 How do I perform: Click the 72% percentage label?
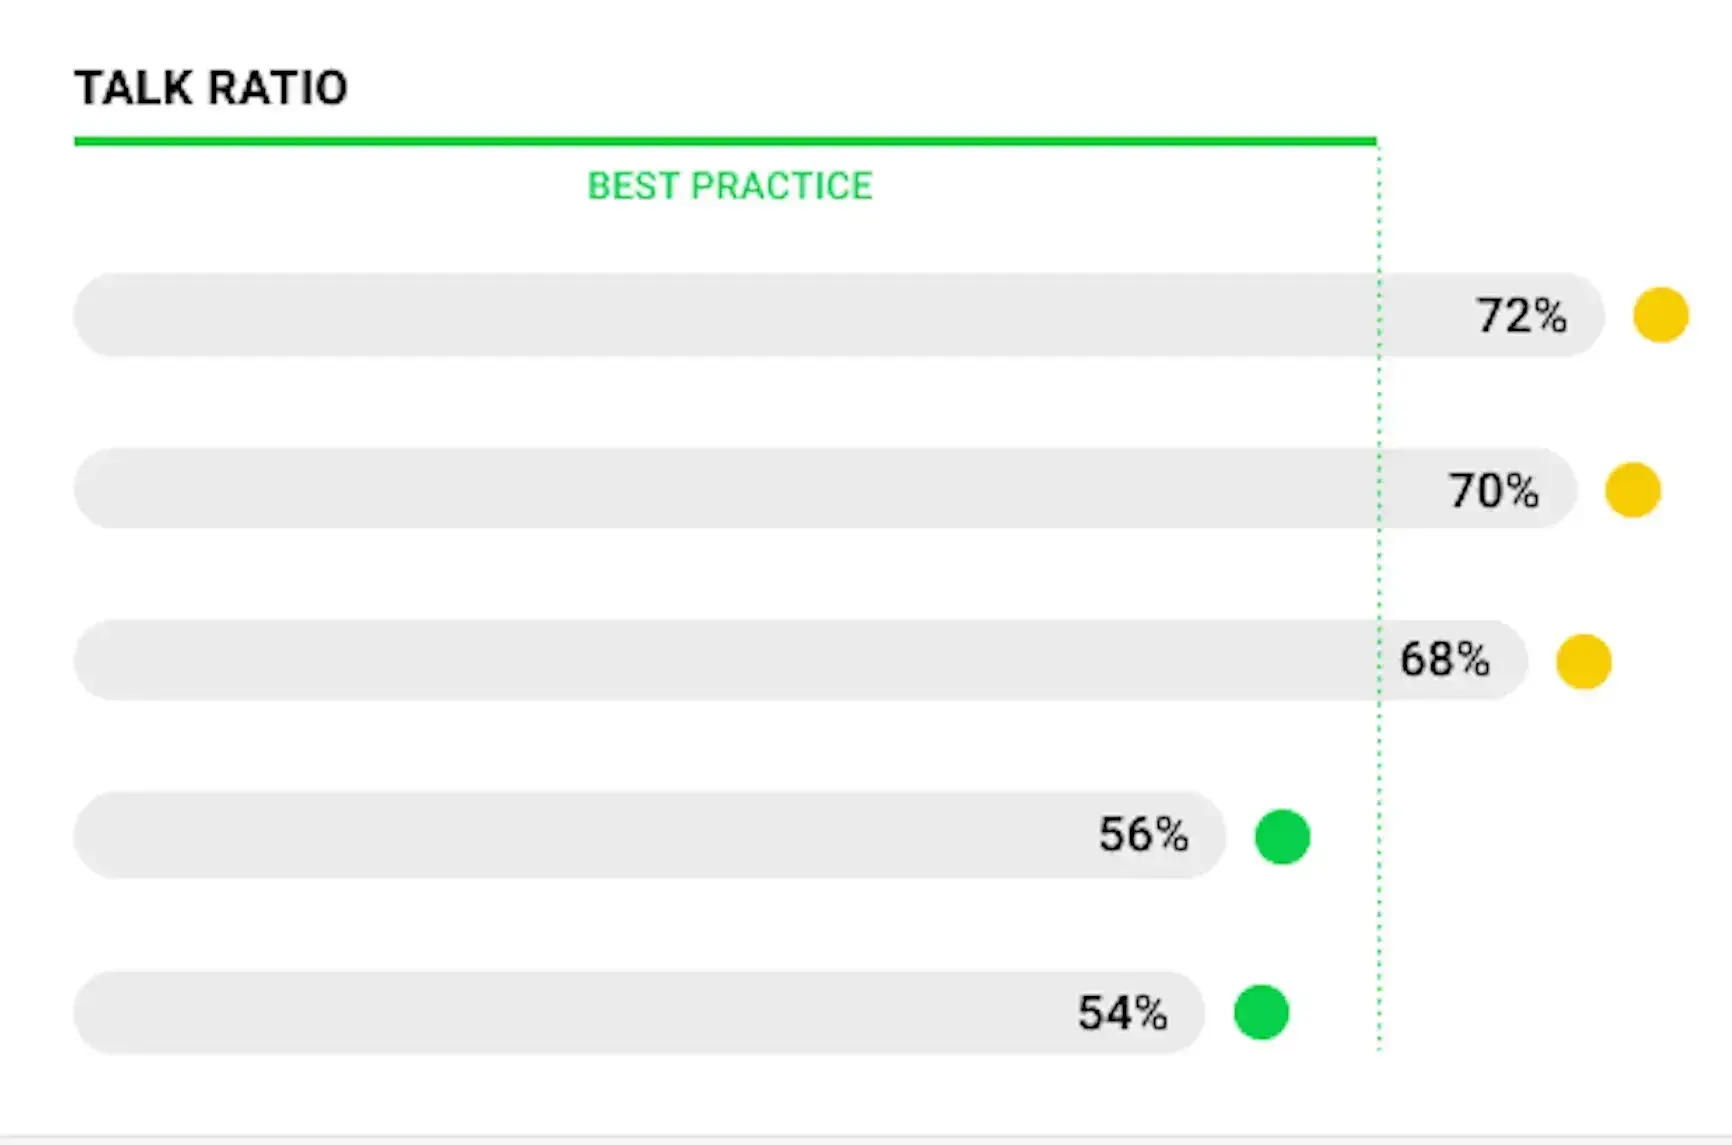tap(1521, 316)
